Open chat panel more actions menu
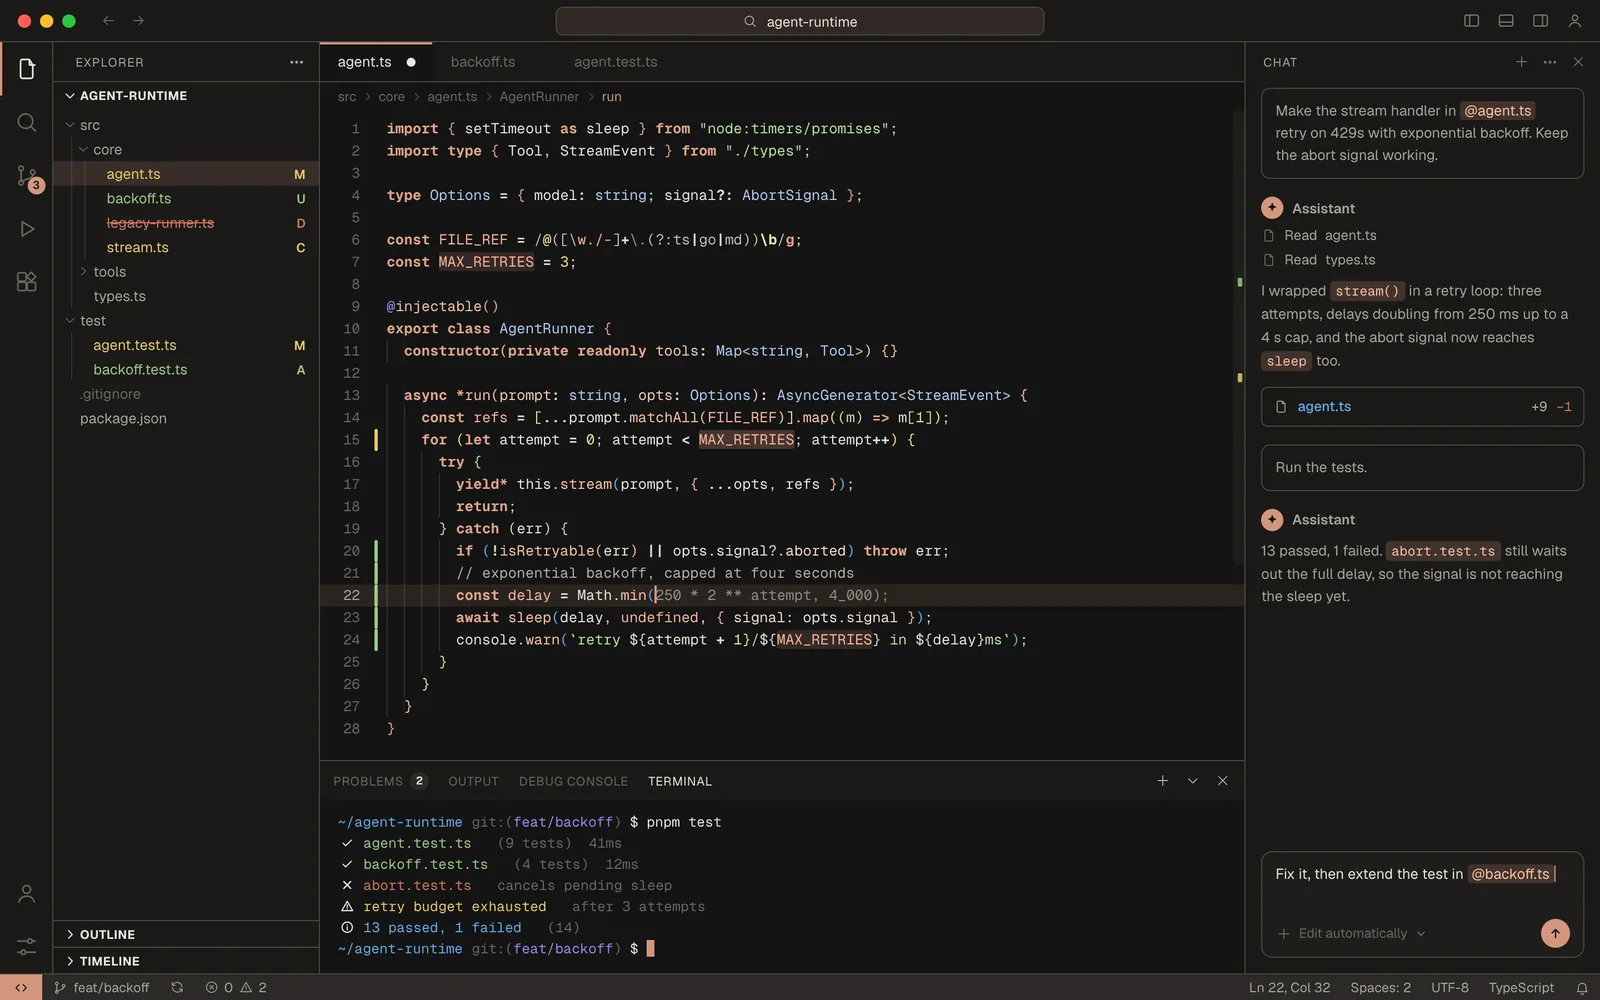 click(x=1550, y=62)
